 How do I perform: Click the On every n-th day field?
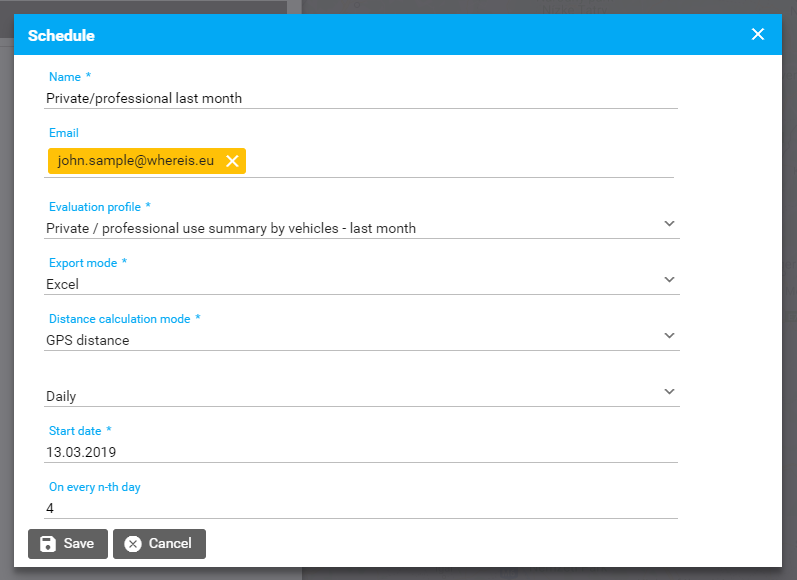point(360,508)
